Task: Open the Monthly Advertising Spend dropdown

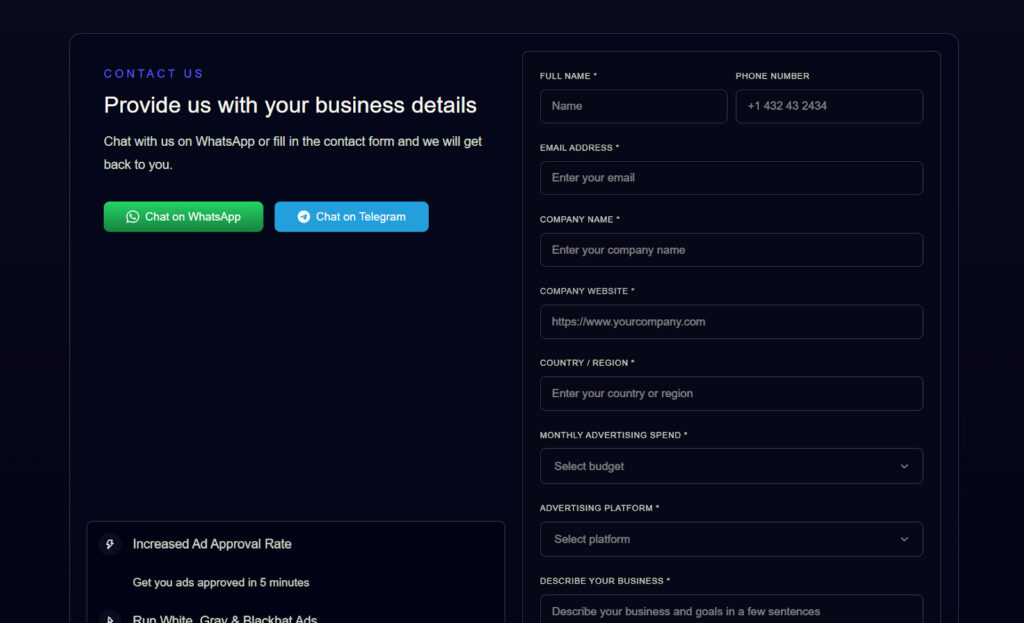Action: pyautogui.click(x=730, y=467)
